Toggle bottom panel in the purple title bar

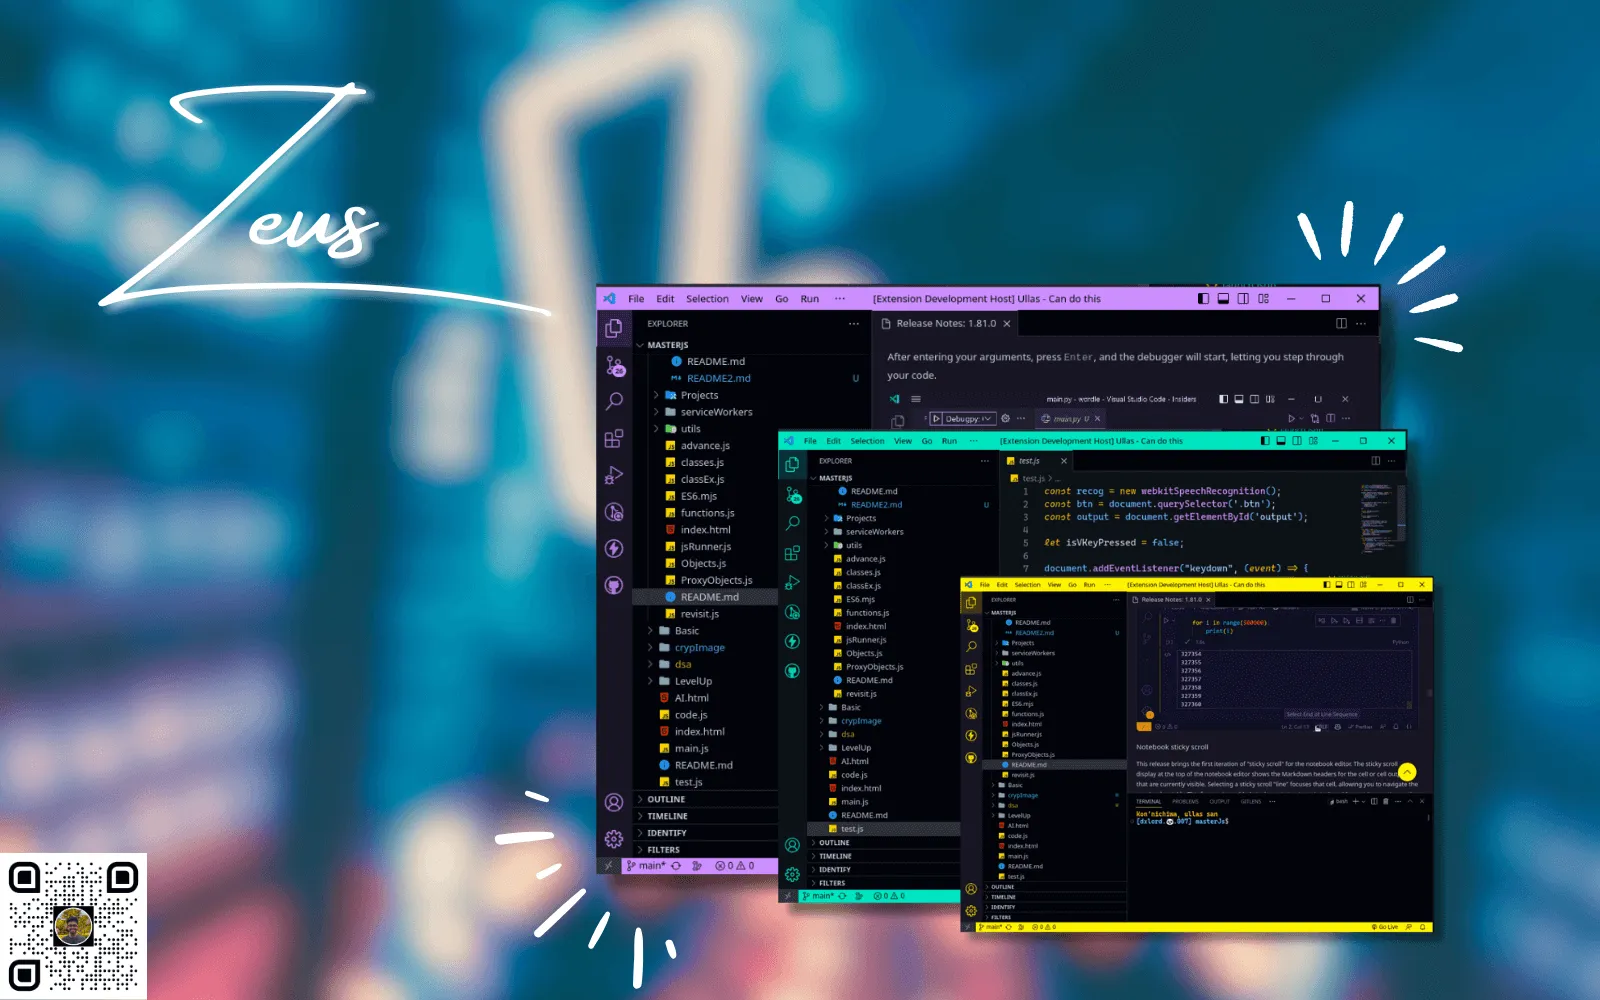click(x=1223, y=299)
